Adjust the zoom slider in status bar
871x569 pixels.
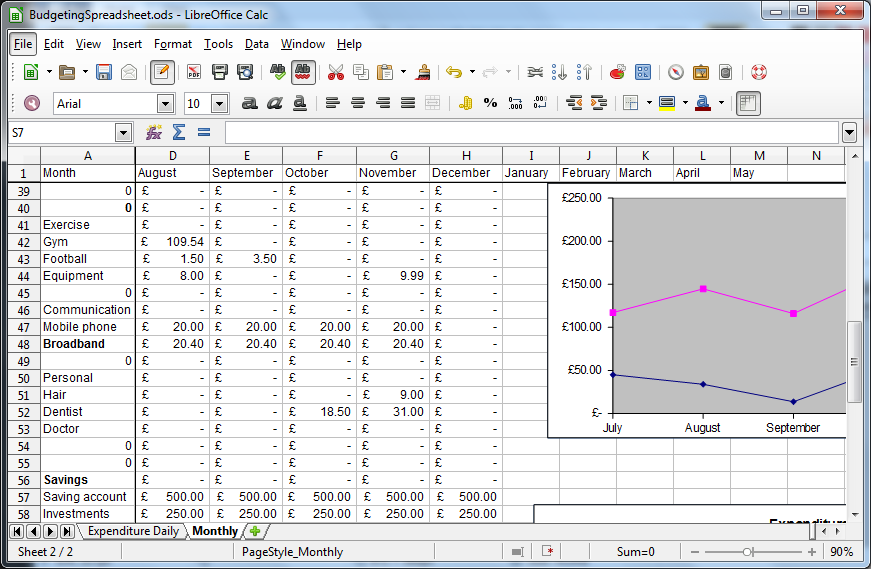tap(748, 552)
